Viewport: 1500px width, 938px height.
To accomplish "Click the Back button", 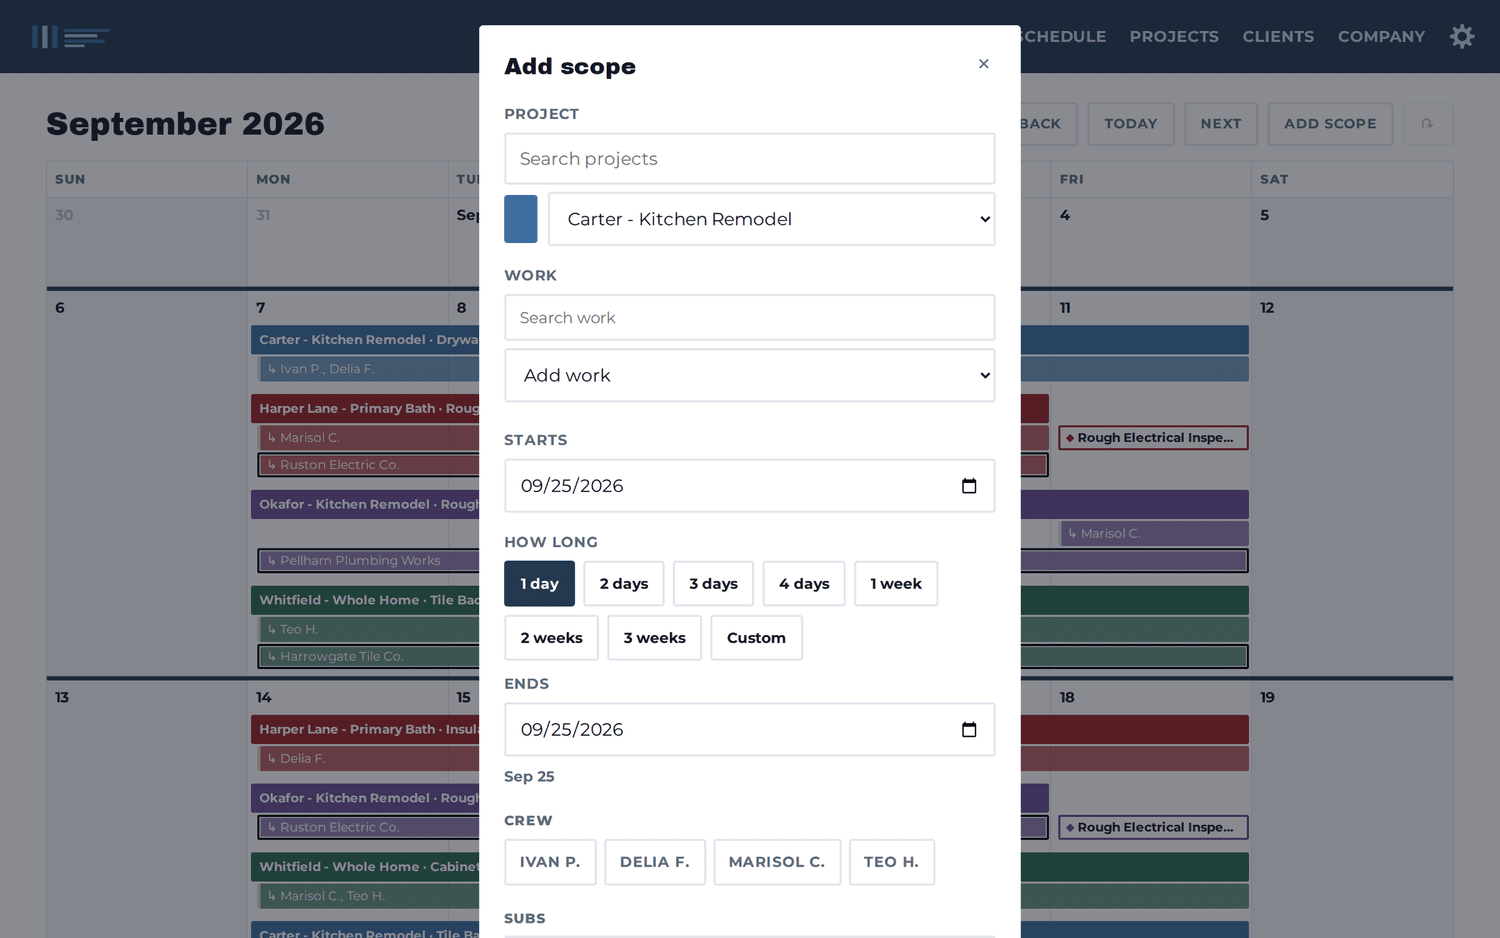I will [x=1048, y=124].
